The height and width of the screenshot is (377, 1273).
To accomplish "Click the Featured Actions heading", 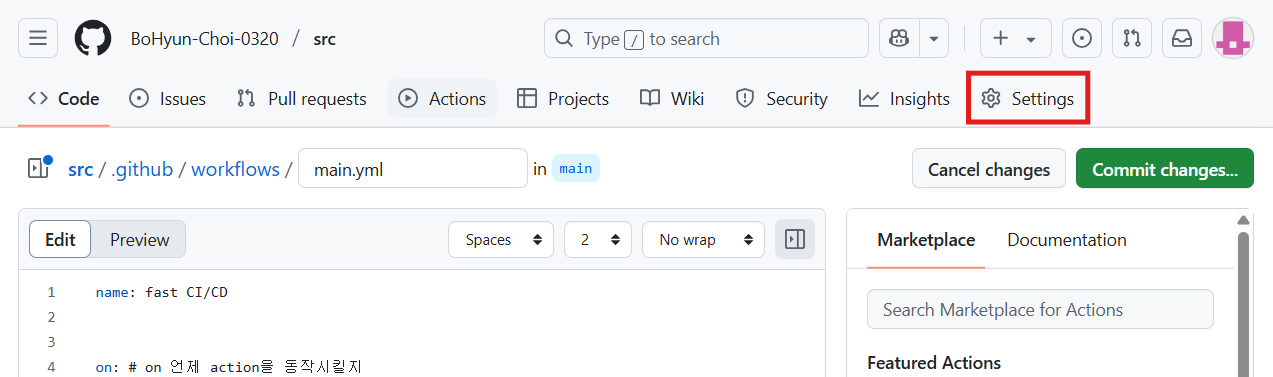I will tap(934, 363).
